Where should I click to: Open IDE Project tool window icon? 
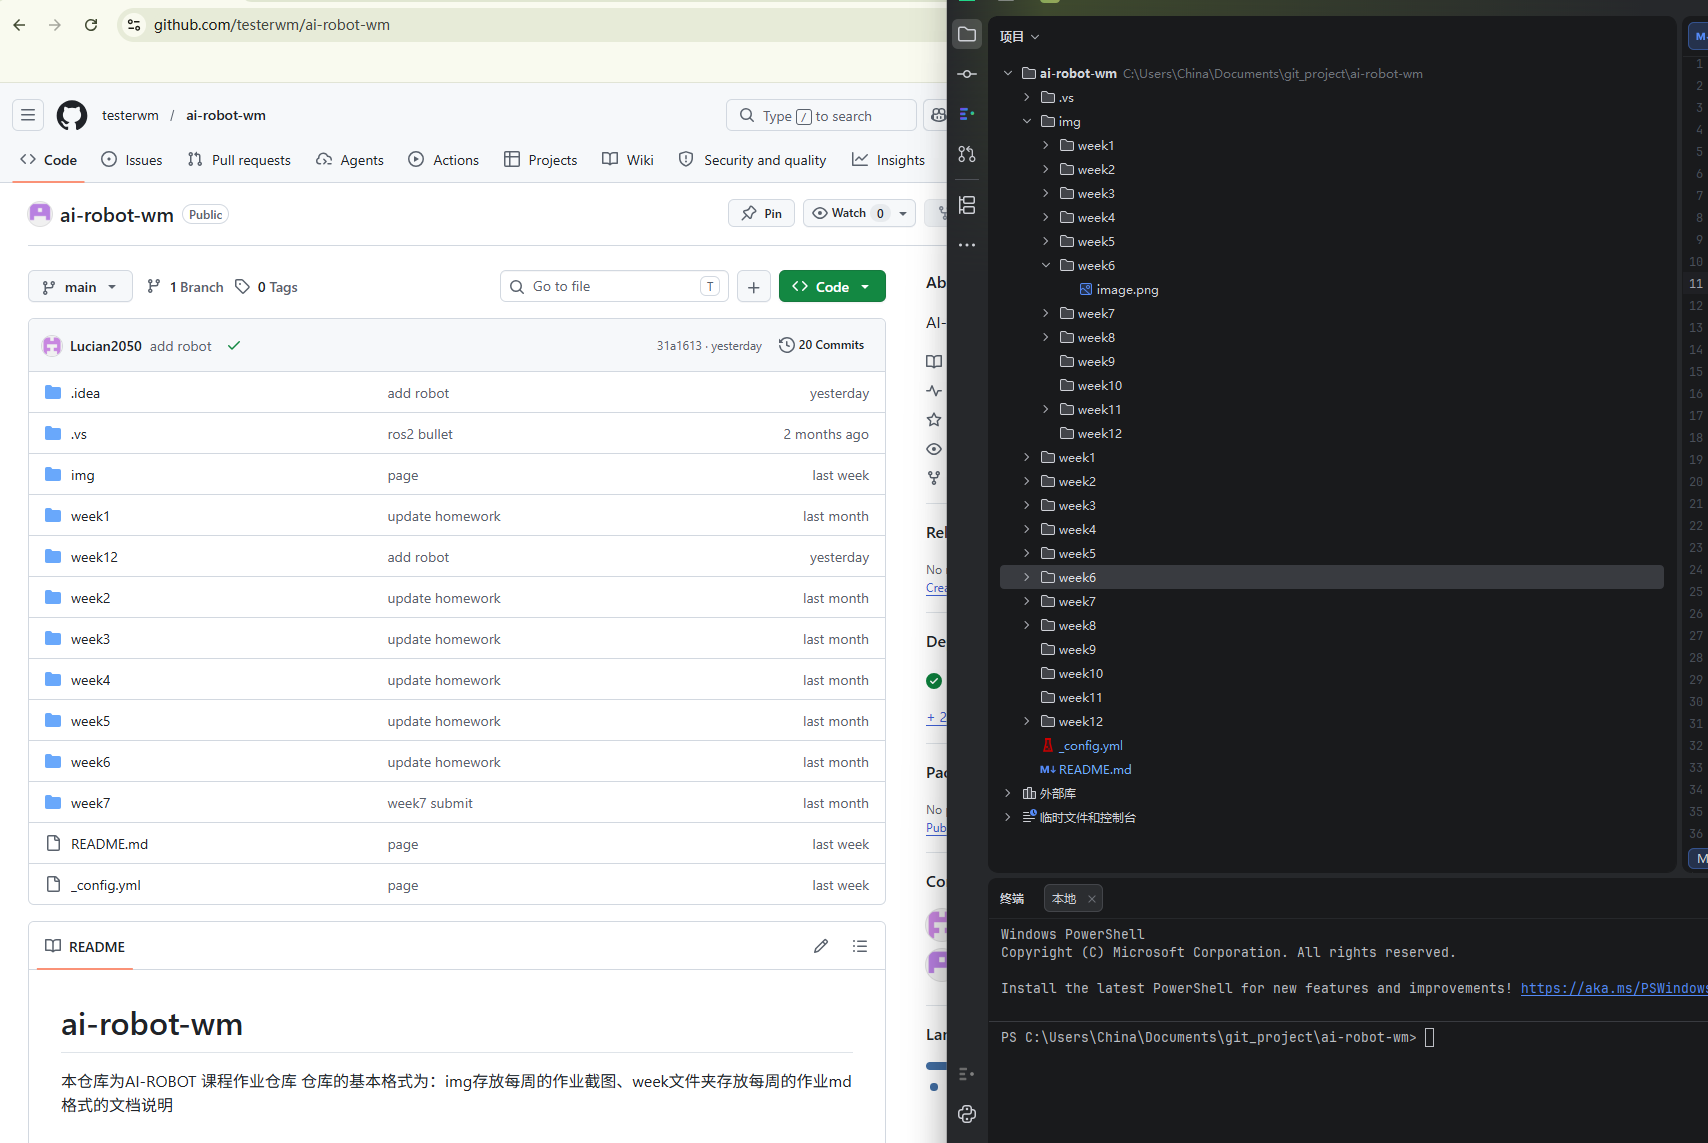967,34
